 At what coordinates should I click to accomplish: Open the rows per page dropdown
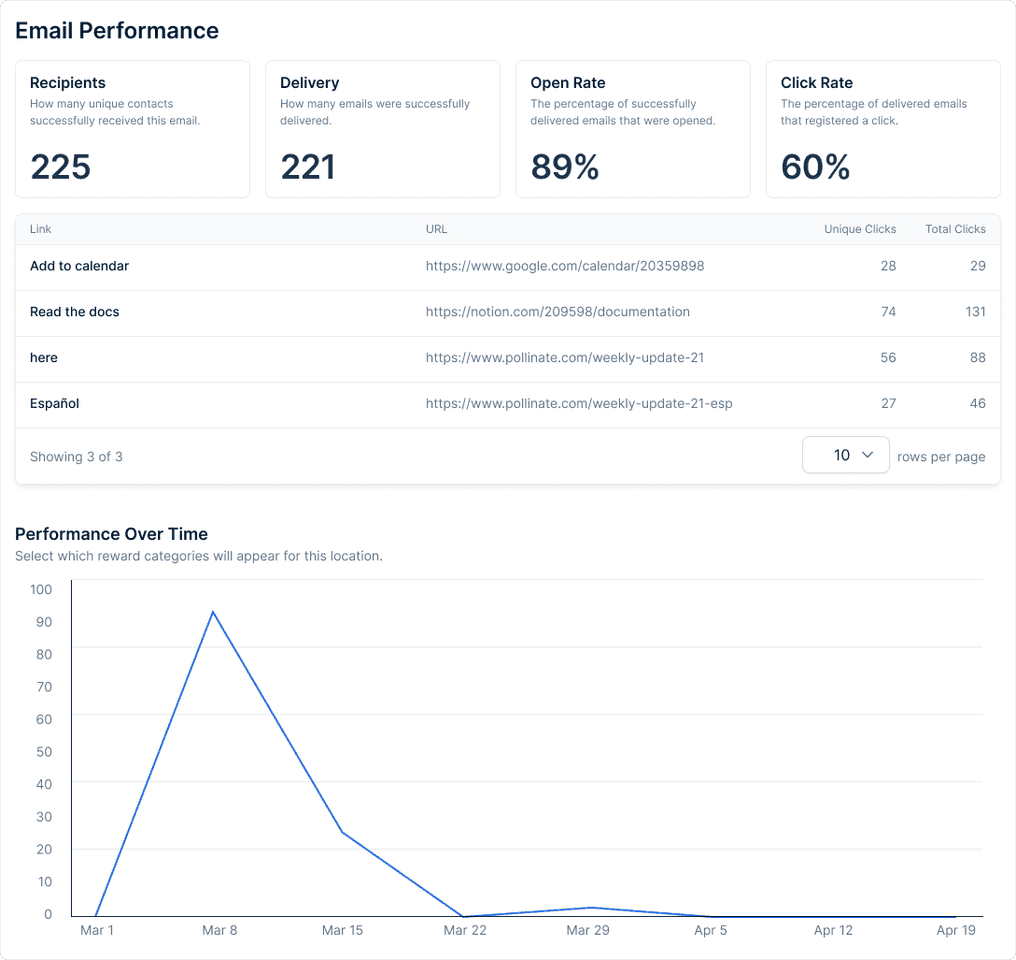[846, 455]
